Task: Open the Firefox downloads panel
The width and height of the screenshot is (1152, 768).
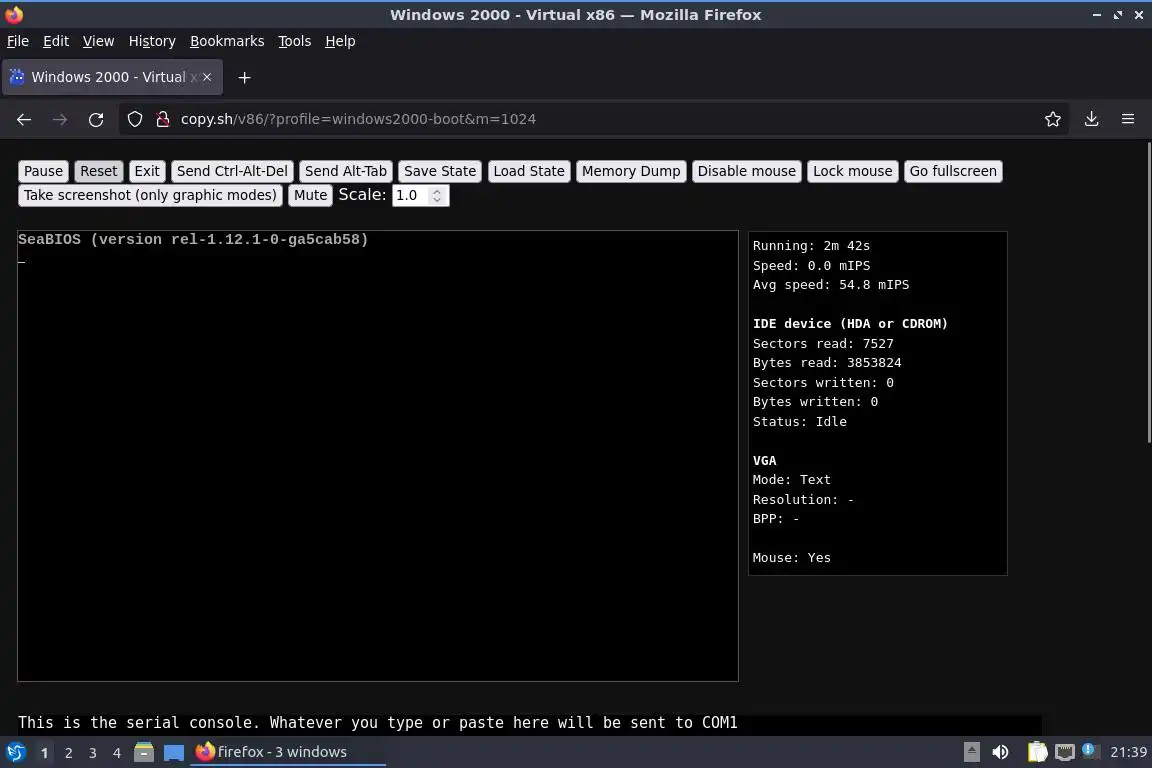Action: click(1091, 119)
